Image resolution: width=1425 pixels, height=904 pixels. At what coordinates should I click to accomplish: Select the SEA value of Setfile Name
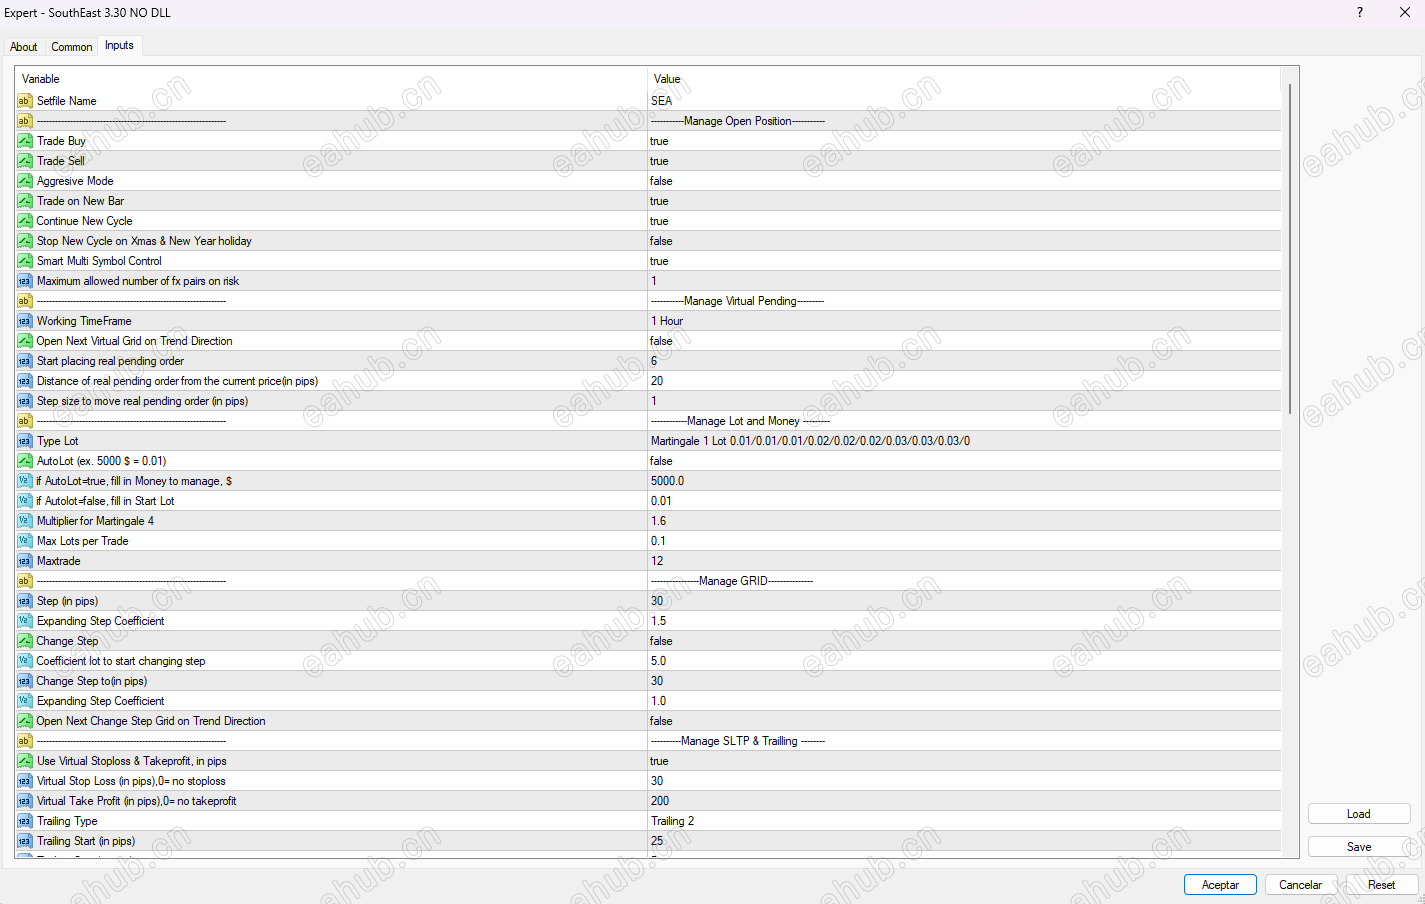(662, 101)
